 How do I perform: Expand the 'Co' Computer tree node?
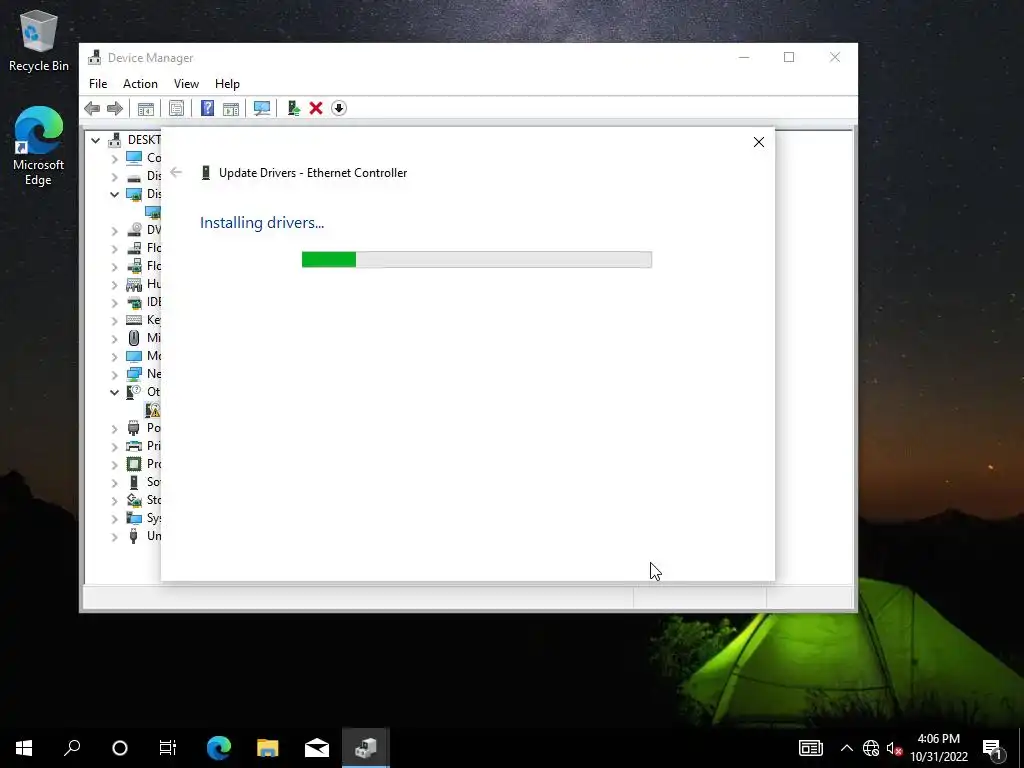(x=114, y=158)
